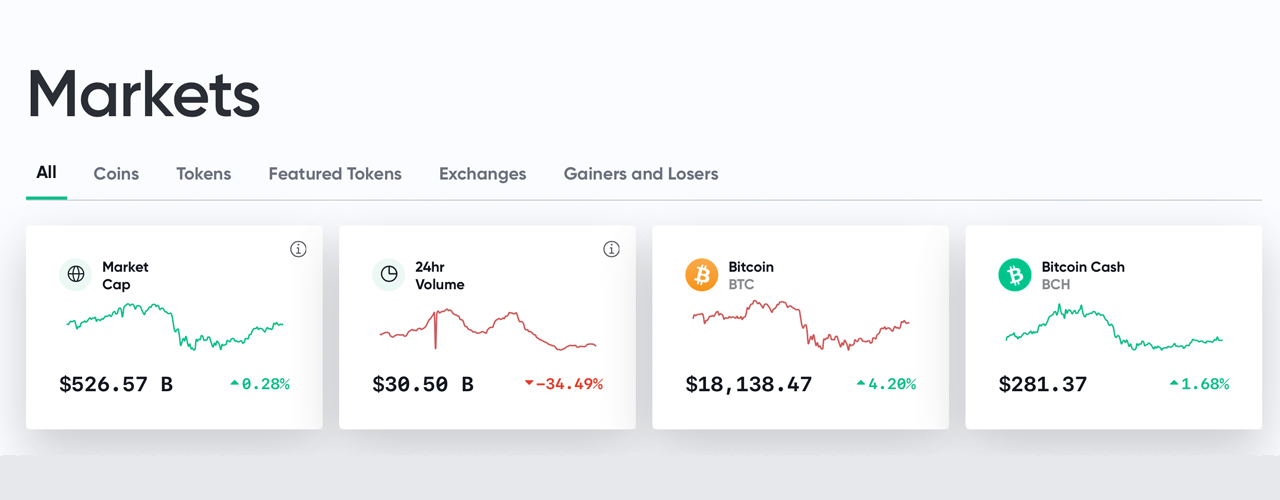
Task: Click the Bitcoin Cash BCH name link
Action: pos(1083,275)
